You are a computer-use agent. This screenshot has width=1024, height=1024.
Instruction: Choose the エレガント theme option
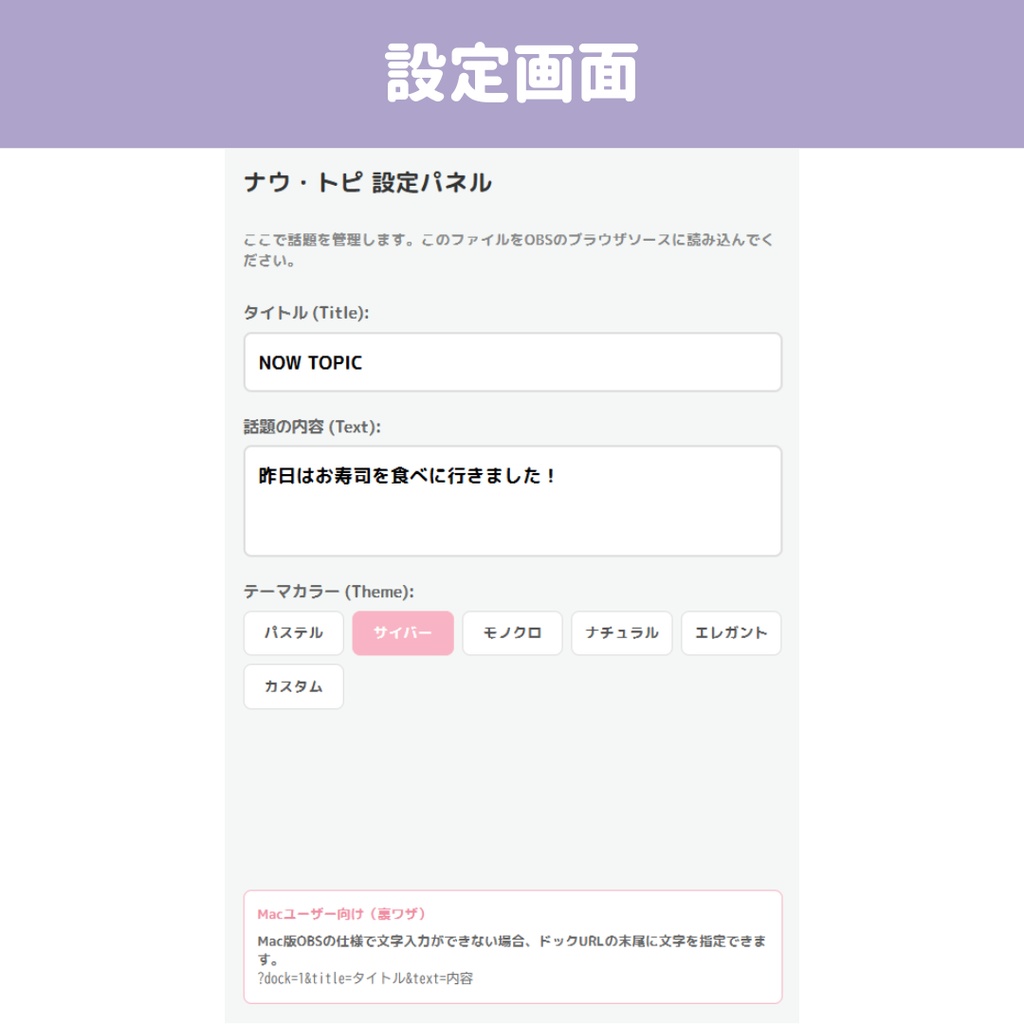(730, 633)
